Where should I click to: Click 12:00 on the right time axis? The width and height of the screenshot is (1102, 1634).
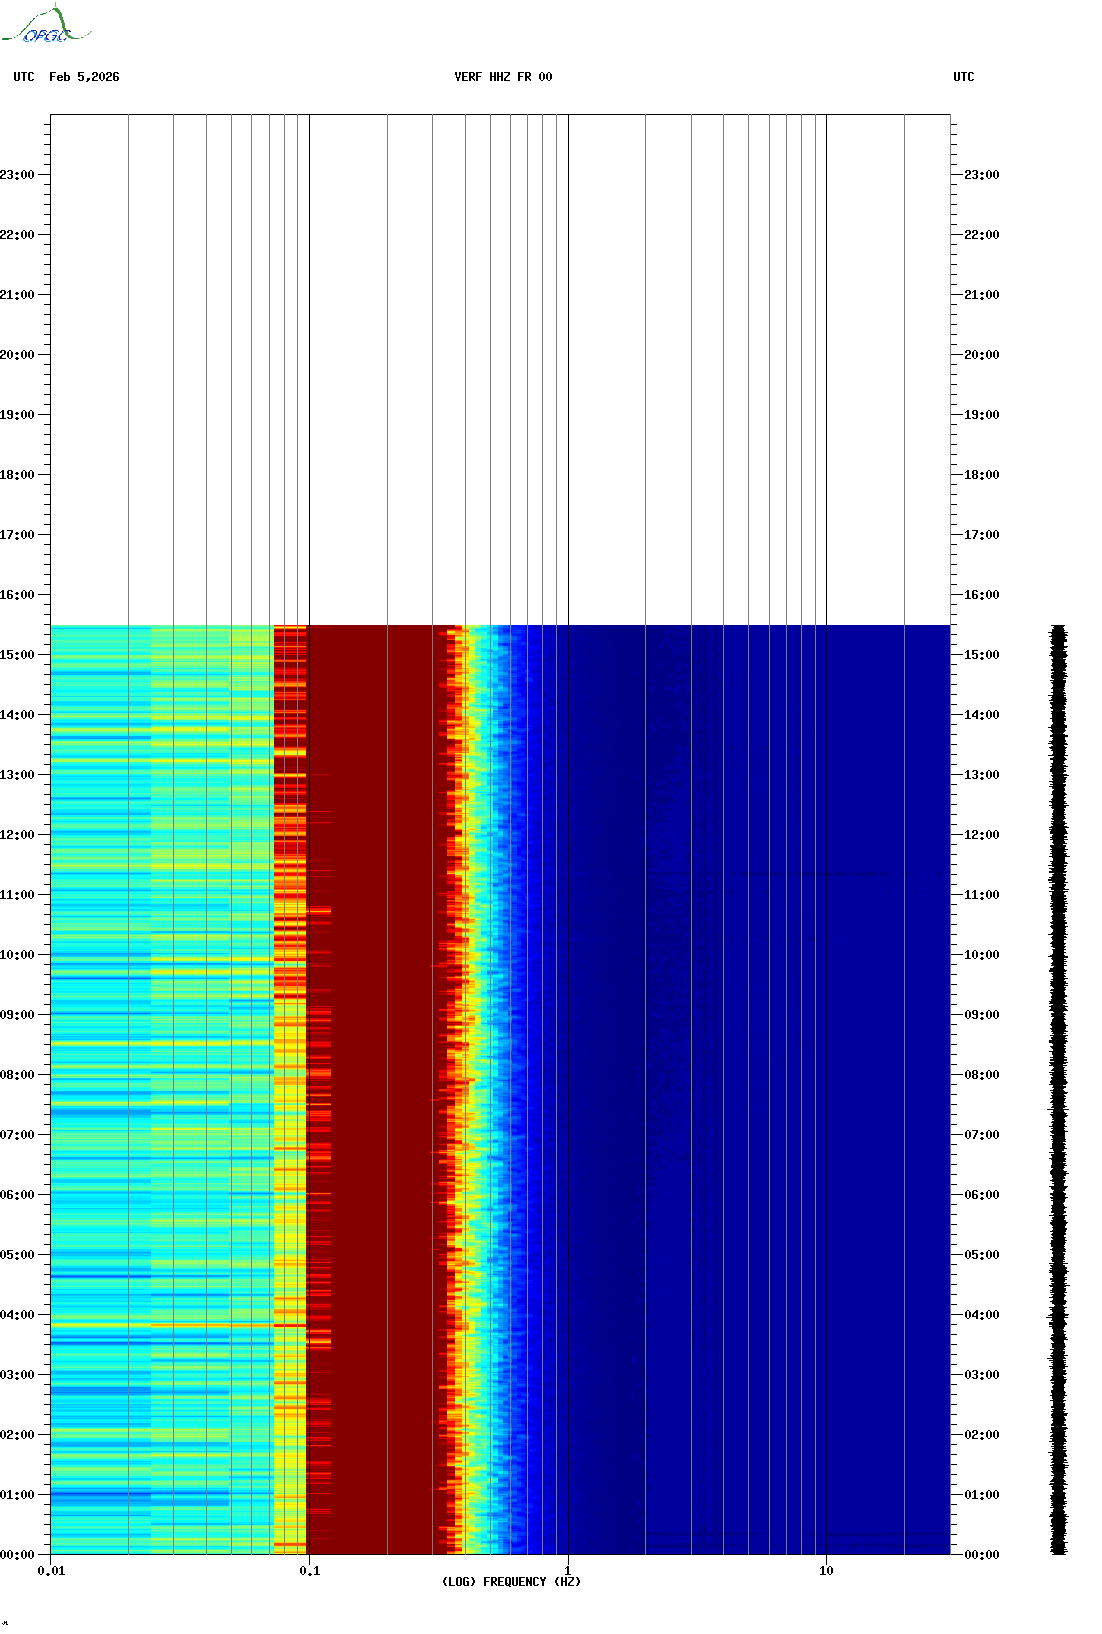pyautogui.click(x=982, y=835)
